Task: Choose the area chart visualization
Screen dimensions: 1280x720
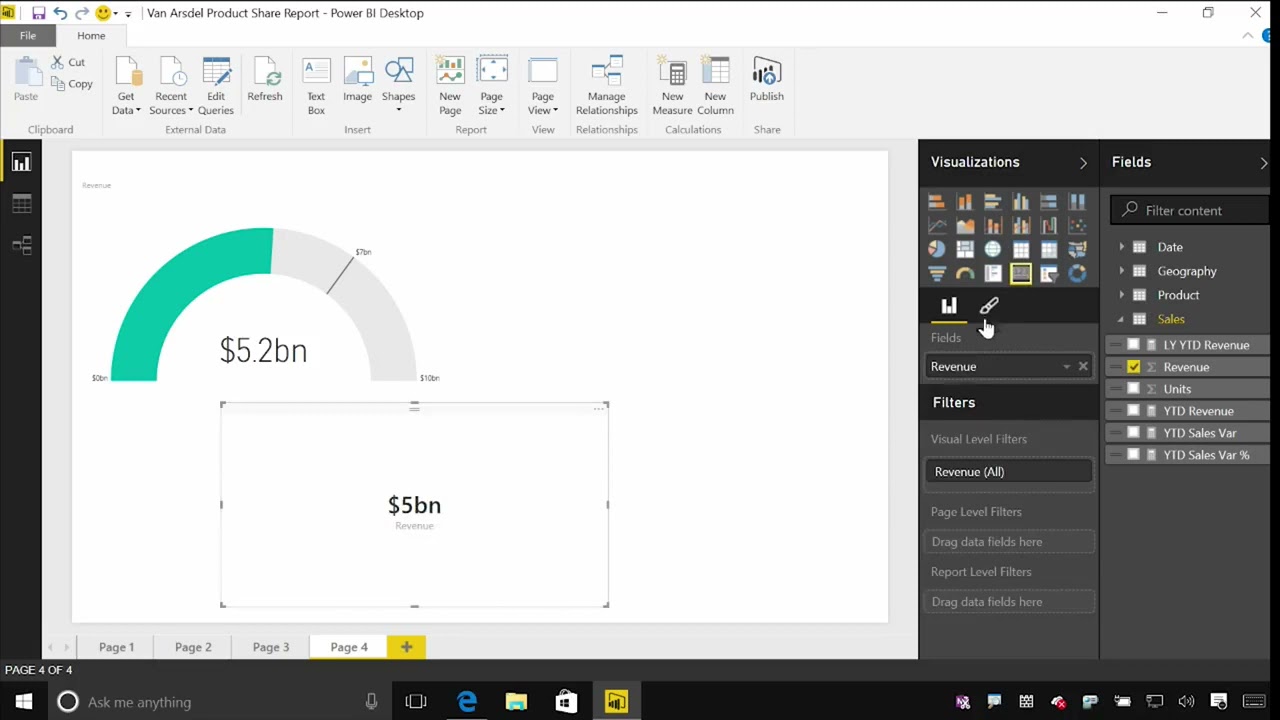Action: point(964,226)
